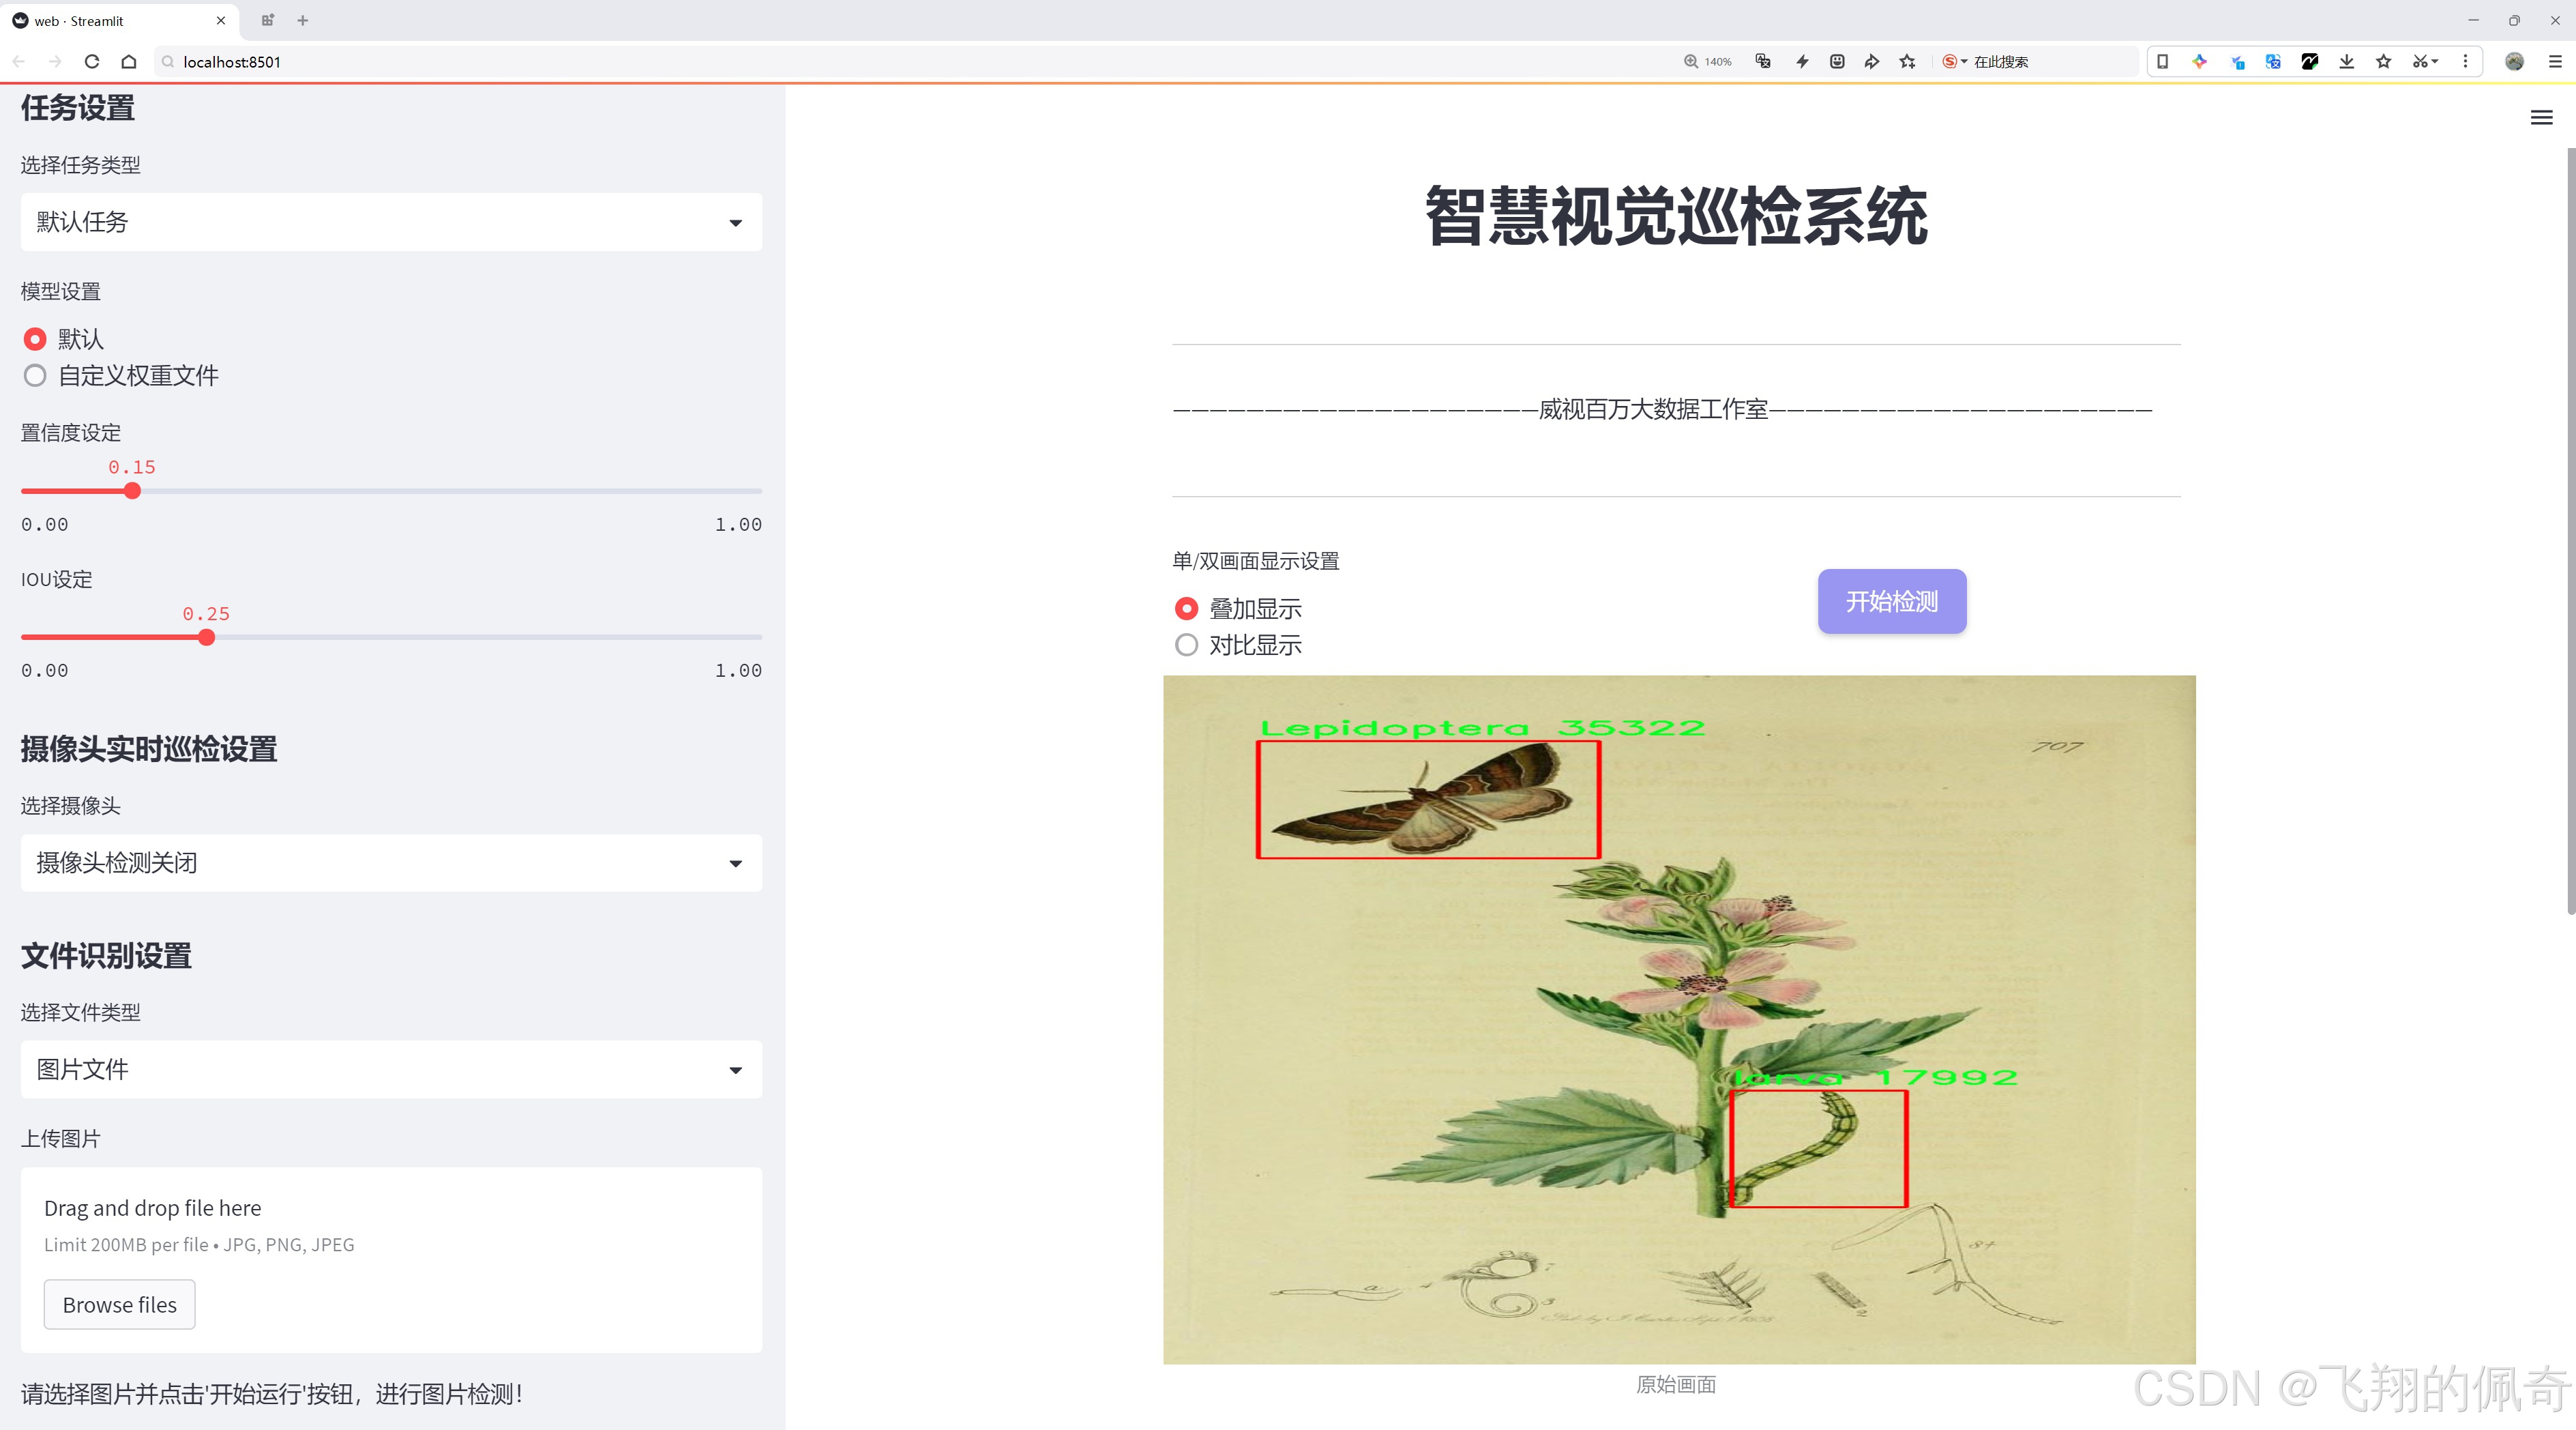Click the black and green extension icon
This screenshot has width=2576, height=1430.
pyautogui.click(x=2310, y=62)
